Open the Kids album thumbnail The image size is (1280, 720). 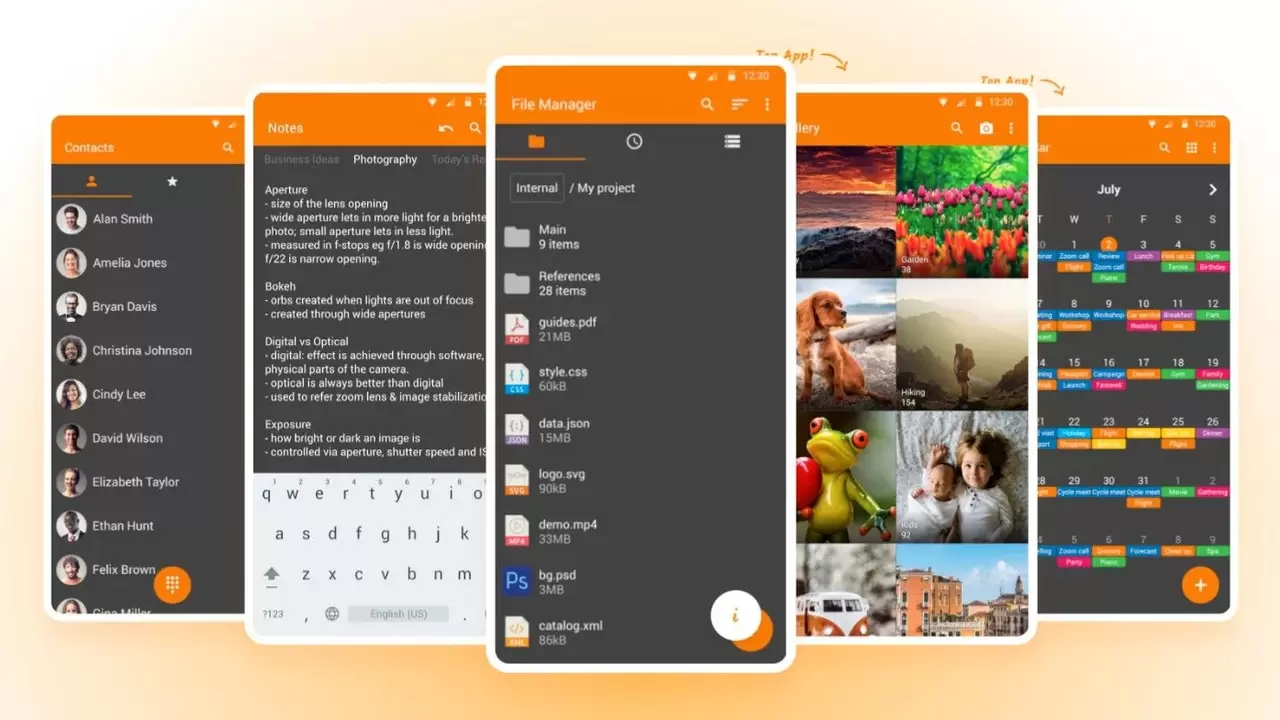click(962, 477)
